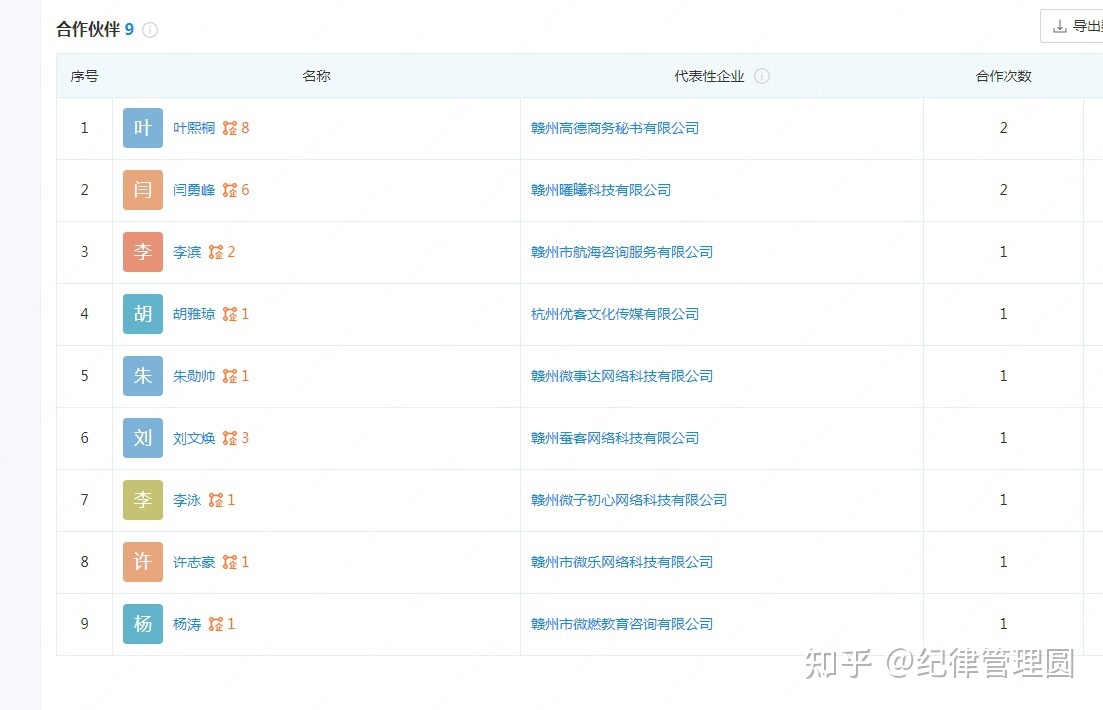Click 叶熙桐's blue avatar icon
Screen dimensions: 1103x710
[142, 127]
